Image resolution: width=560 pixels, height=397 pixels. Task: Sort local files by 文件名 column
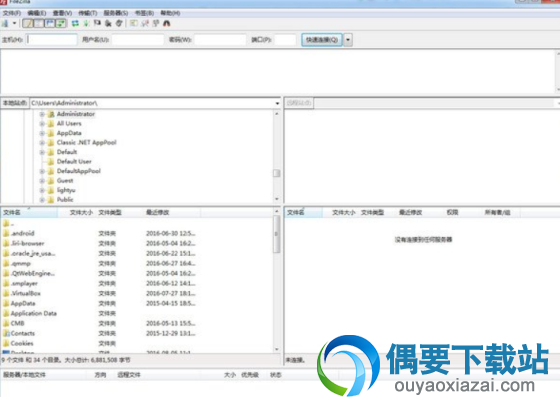pyautogui.click(x=29, y=213)
